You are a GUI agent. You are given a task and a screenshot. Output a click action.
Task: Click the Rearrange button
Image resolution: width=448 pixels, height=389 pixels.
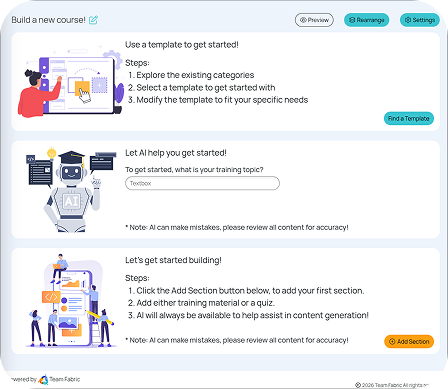[x=366, y=20]
